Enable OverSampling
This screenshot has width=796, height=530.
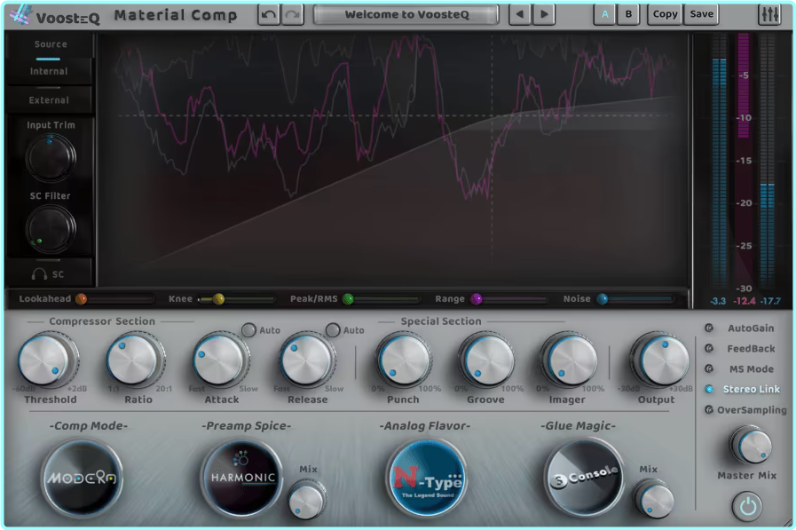point(745,409)
